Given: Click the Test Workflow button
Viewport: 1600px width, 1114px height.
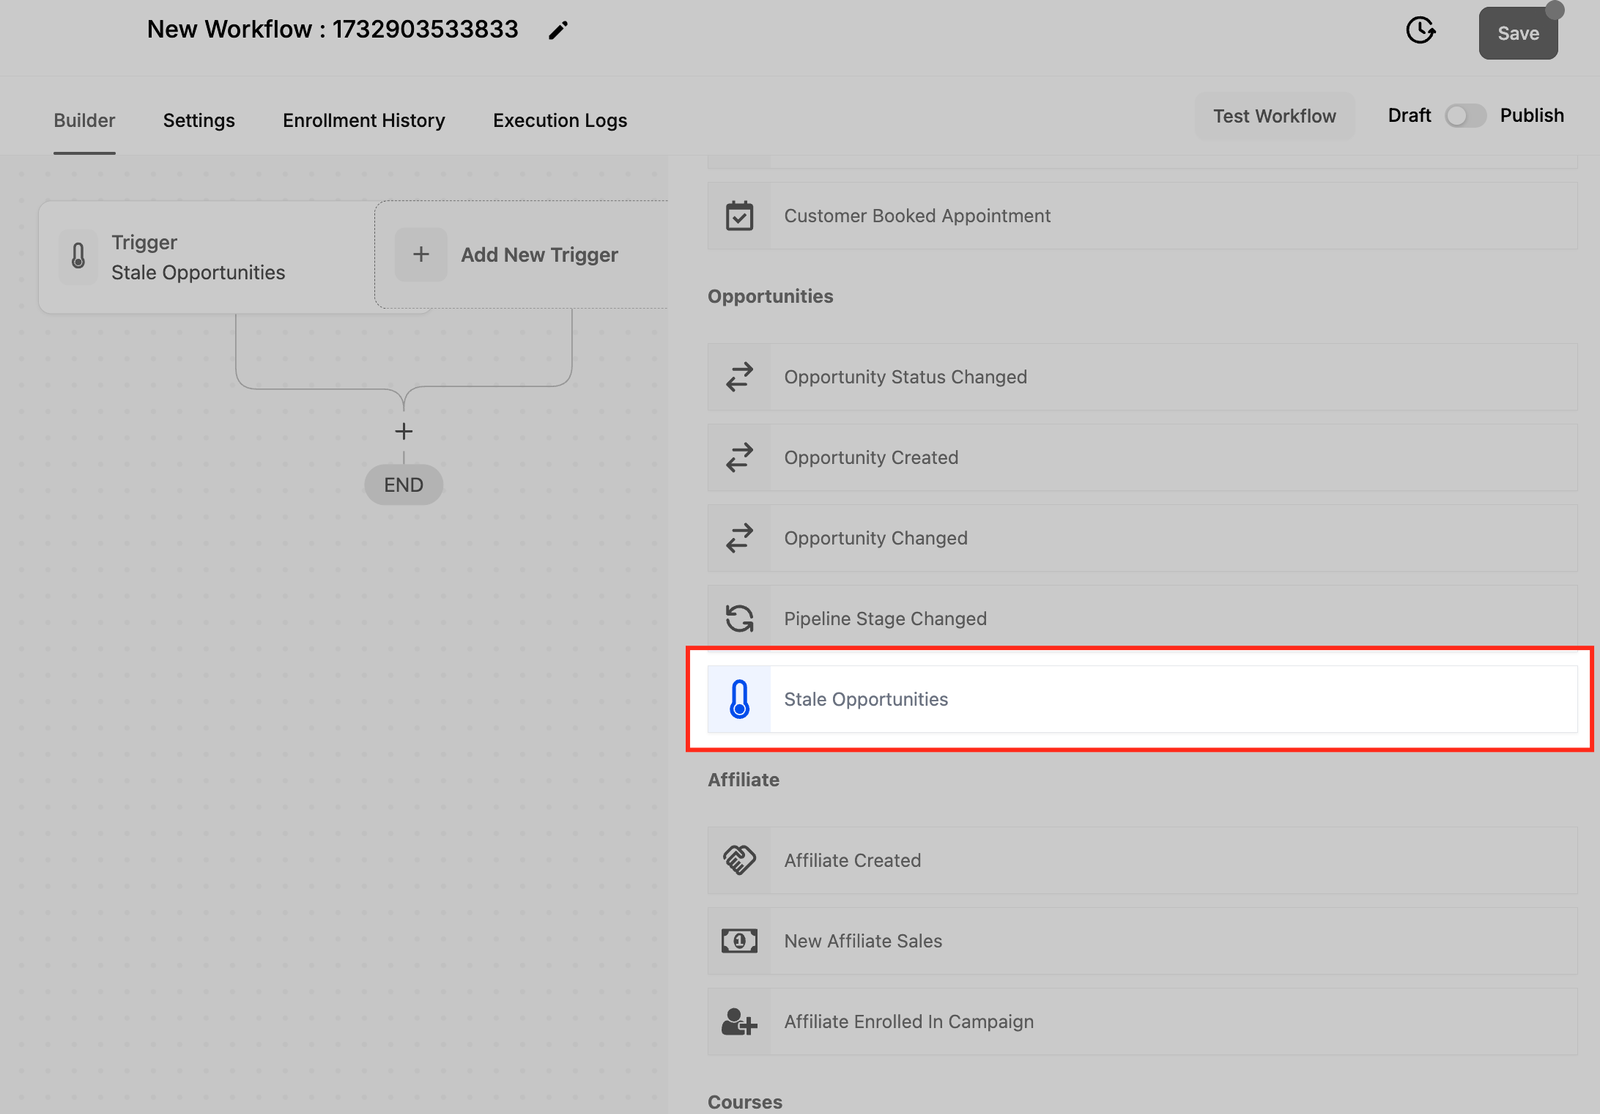Looking at the screenshot, I should [x=1274, y=116].
